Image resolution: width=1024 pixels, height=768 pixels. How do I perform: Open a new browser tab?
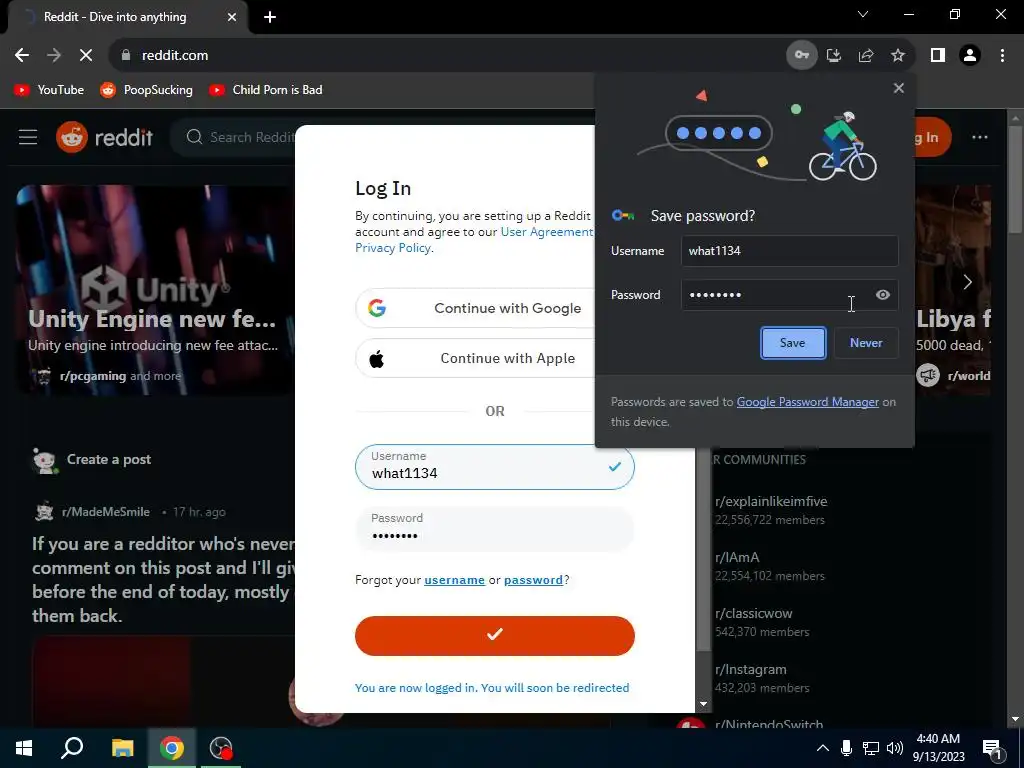click(x=270, y=17)
